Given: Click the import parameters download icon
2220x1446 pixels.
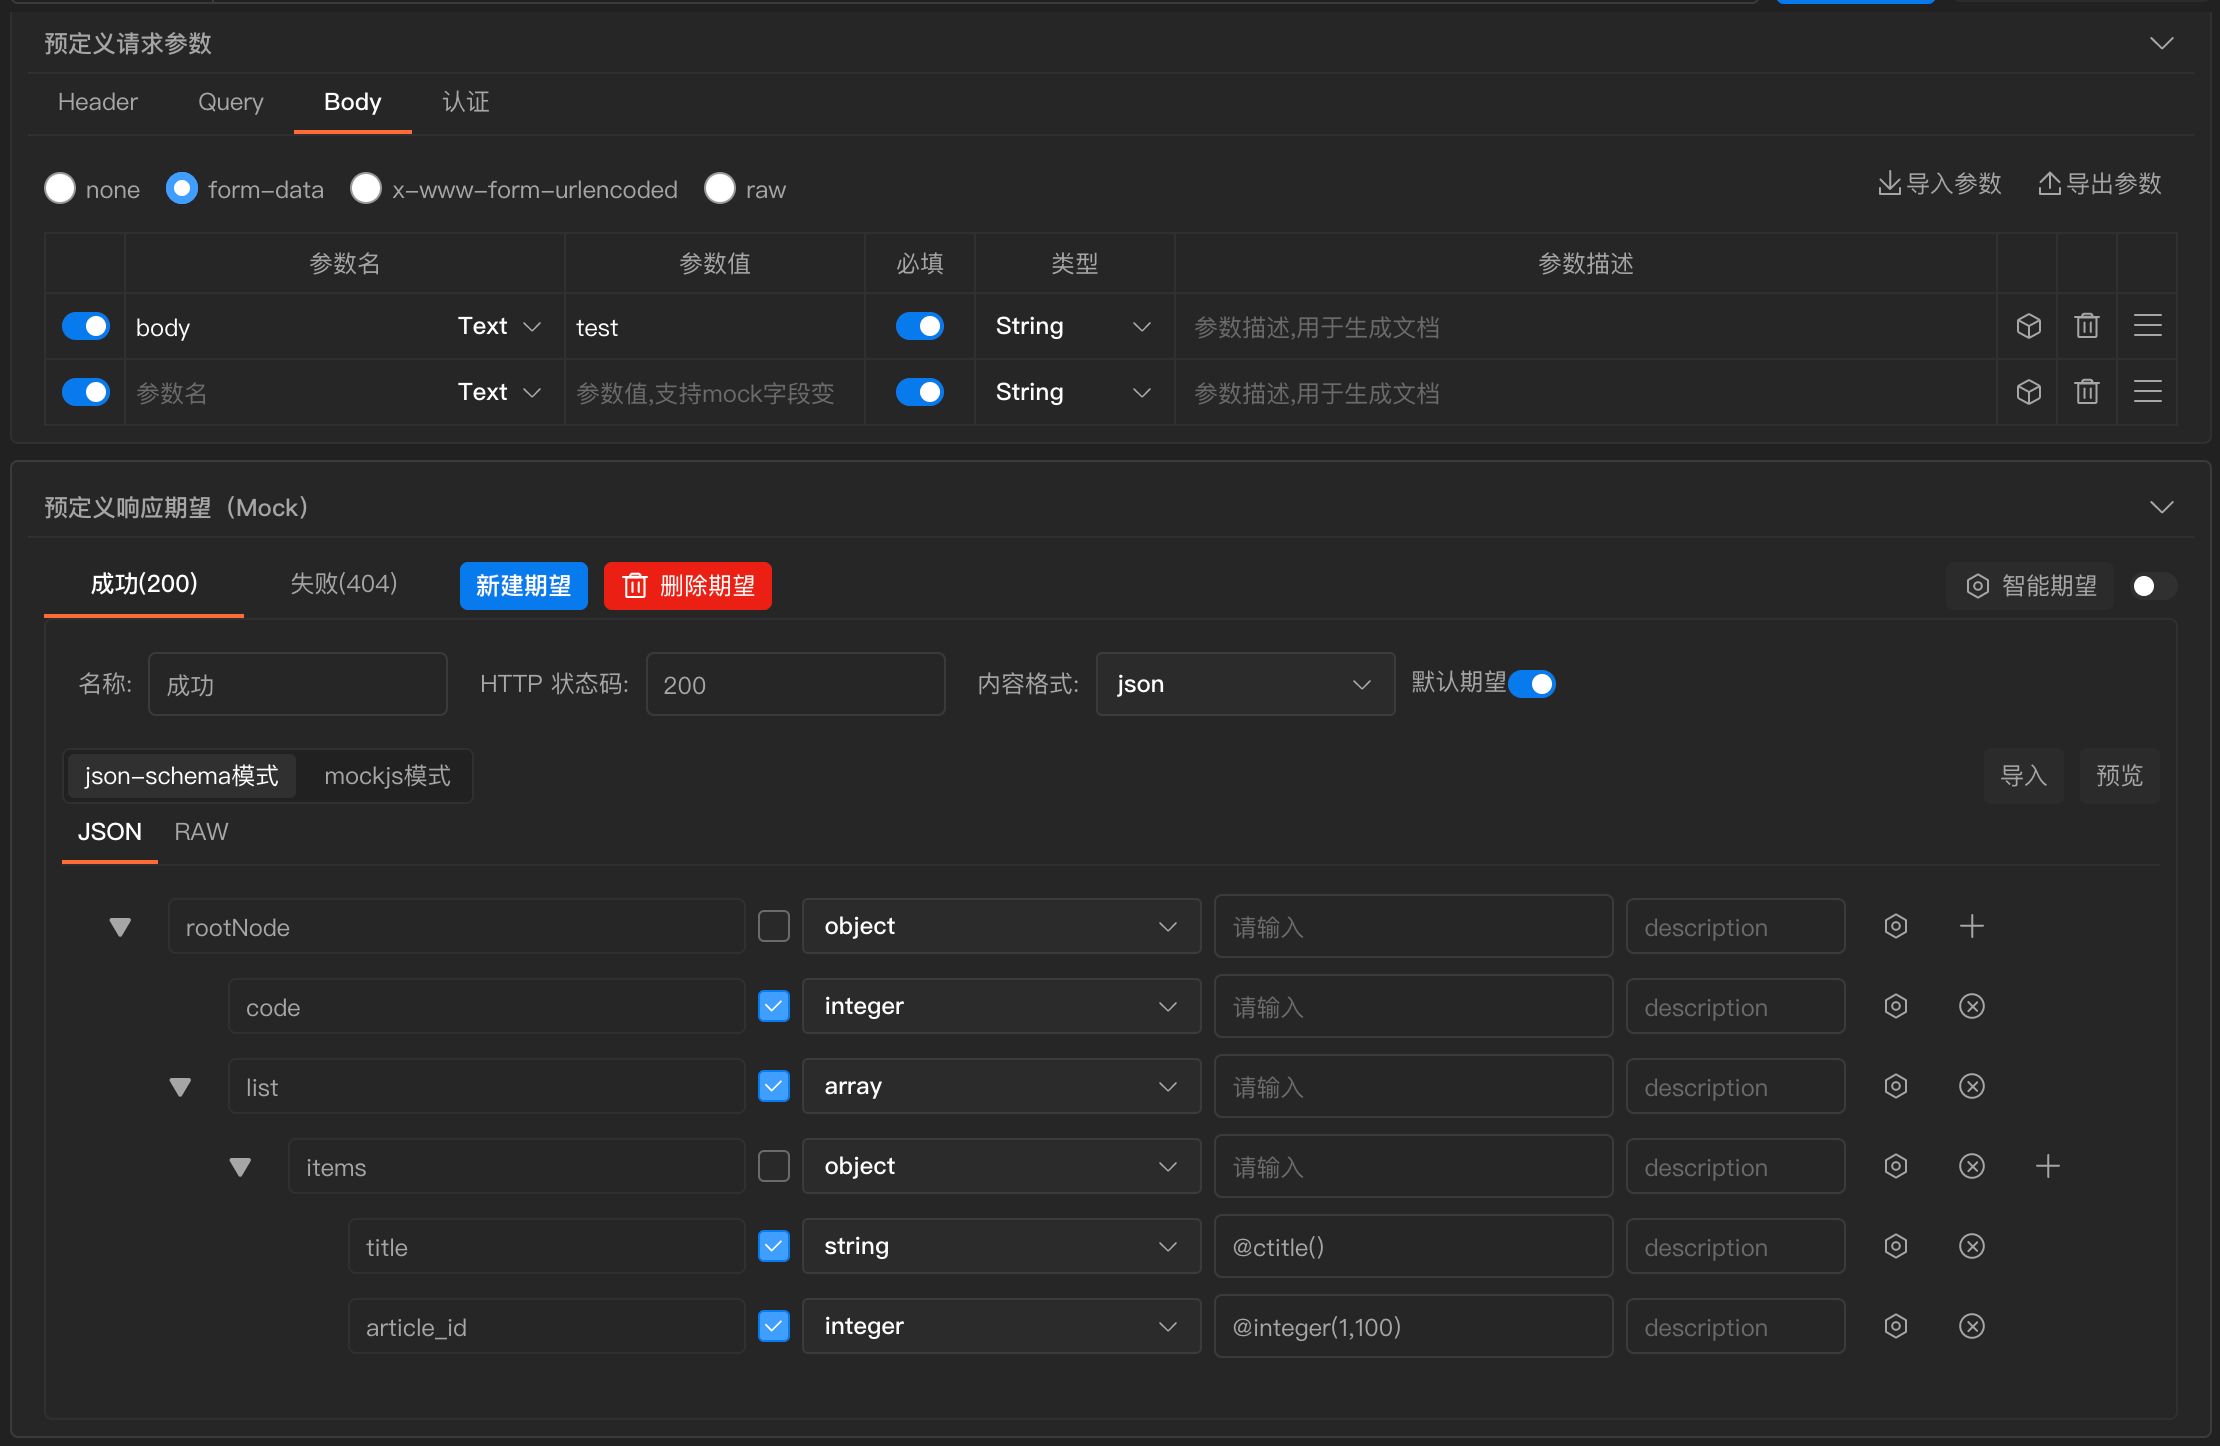Looking at the screenshot, I should pyautogui.click(x=1889, y=184).
